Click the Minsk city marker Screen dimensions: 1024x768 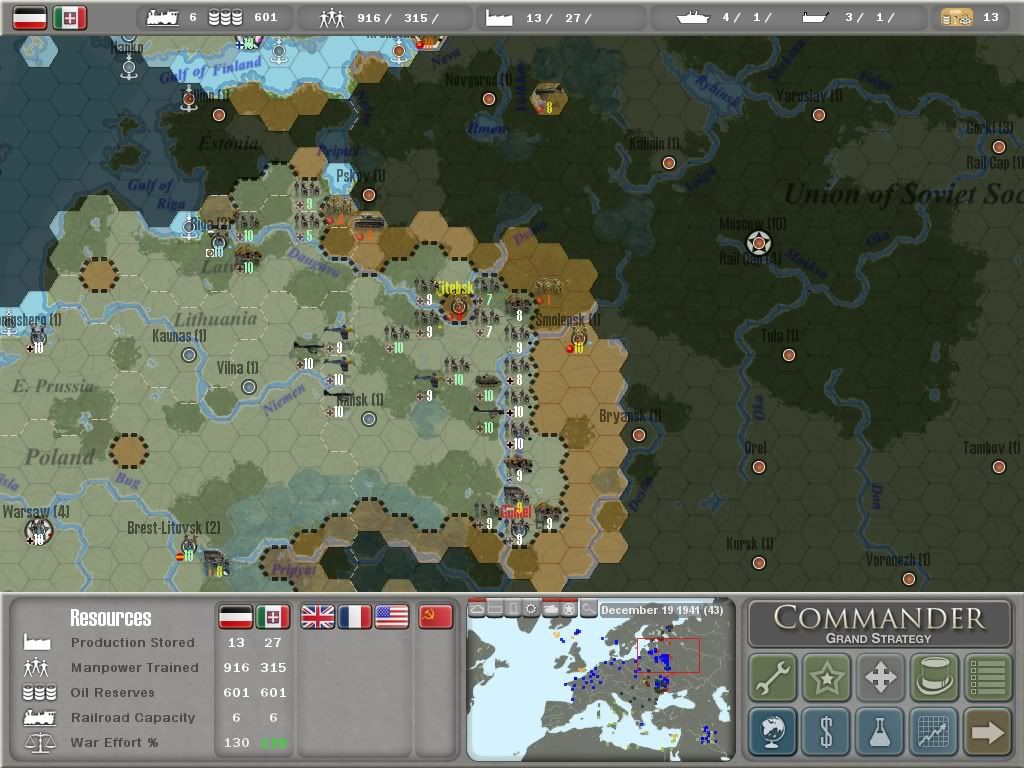(369, 419)
